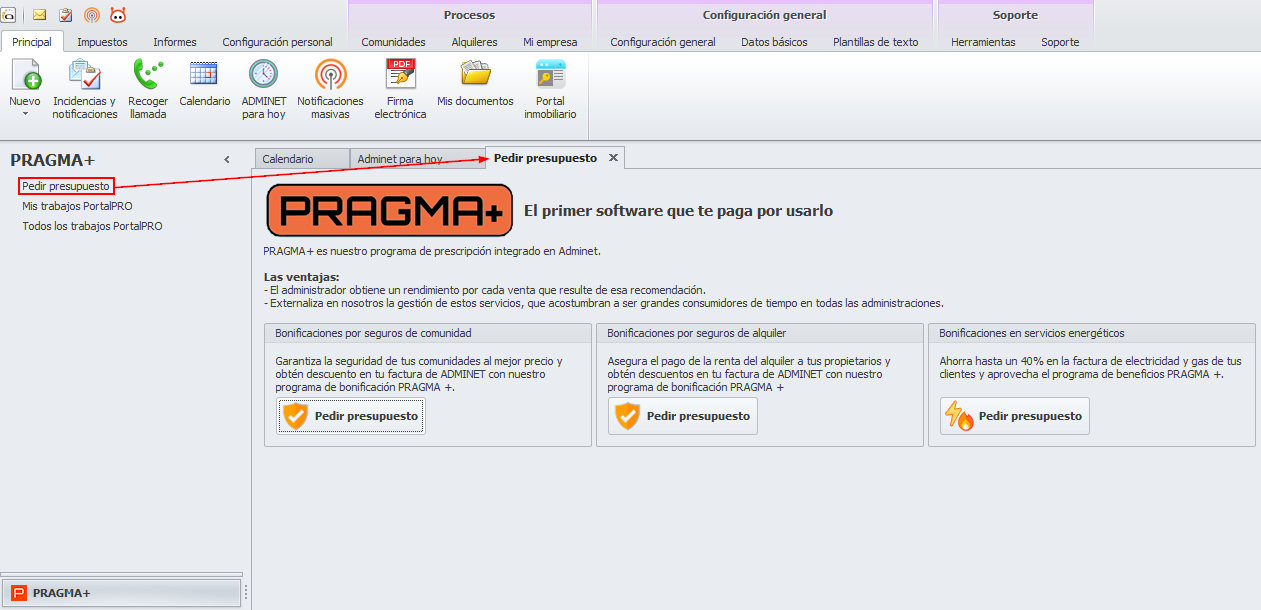Select Mis trabajos PortalPRO in sidebar
The image size is (1261, 610).
tap(77, 206)
